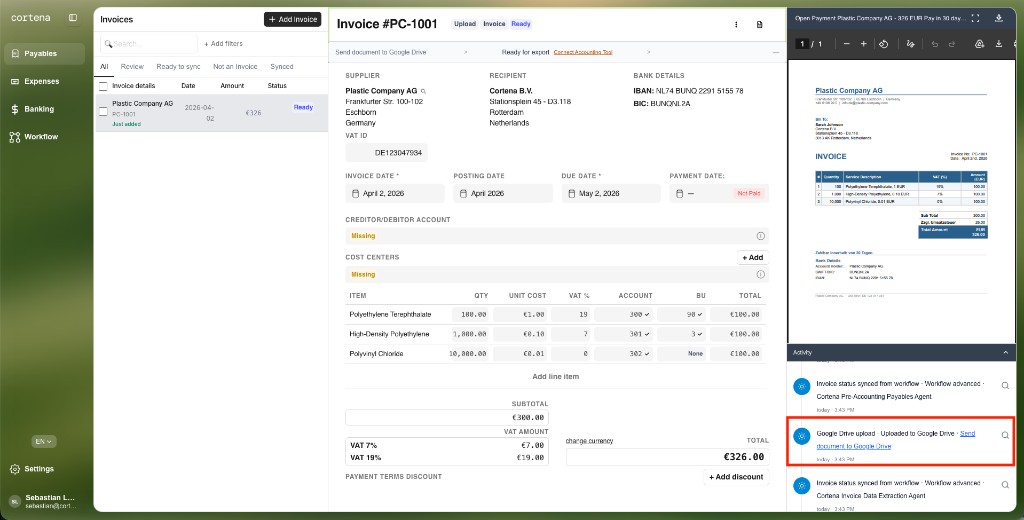Click the Google Drive upload activity avatar icon
Screen dimensions: 1024x520
click(801, 436)
